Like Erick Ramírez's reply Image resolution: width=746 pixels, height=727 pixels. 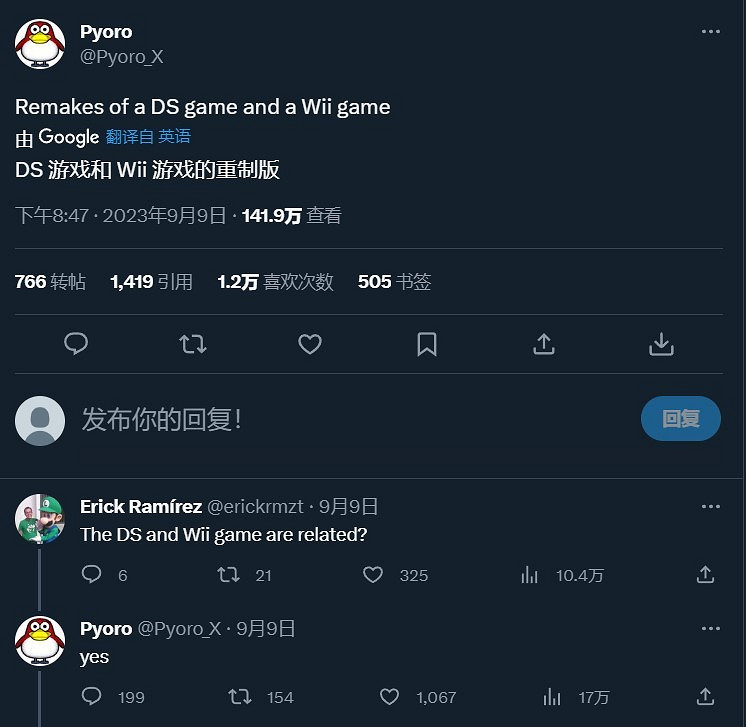click(x=373, y=575)
